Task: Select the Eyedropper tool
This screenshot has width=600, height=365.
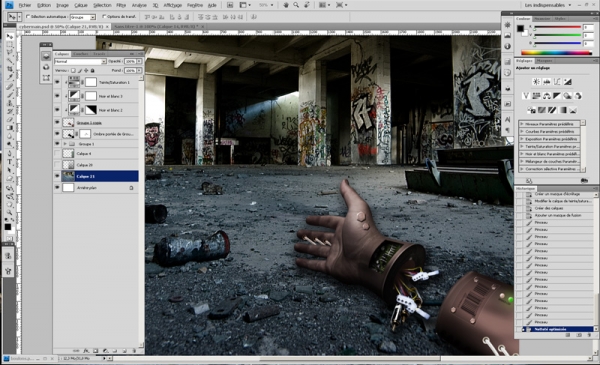Action: pyautogui.click(x=10, y=77)
